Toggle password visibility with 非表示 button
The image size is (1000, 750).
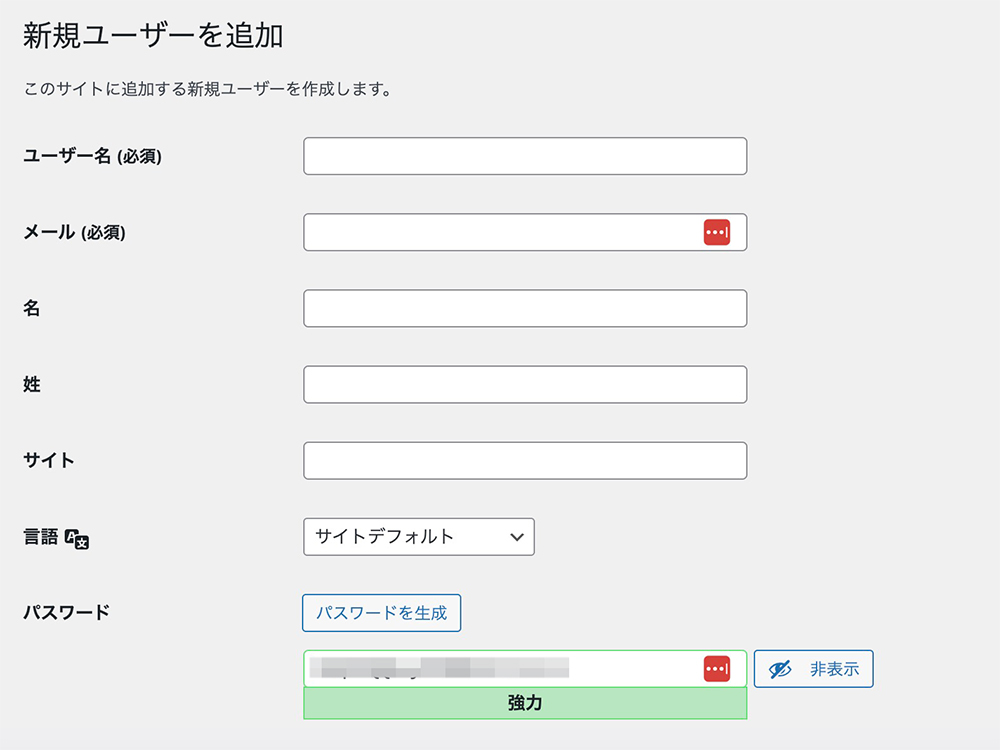(x=813, y=669)
